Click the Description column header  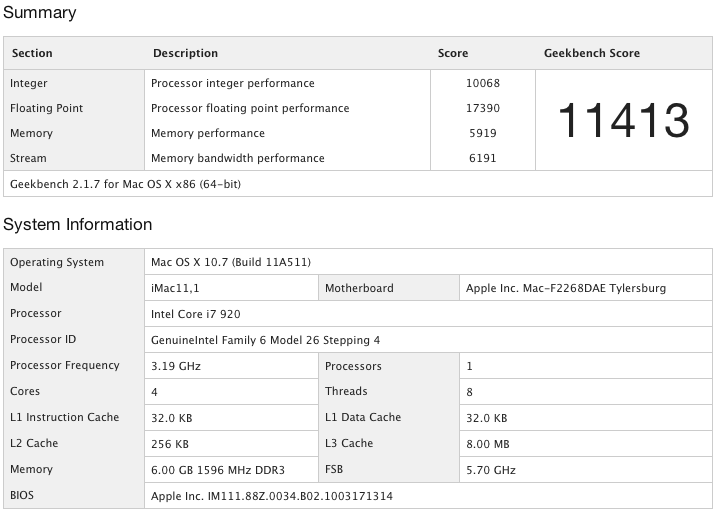click(186, 53)
